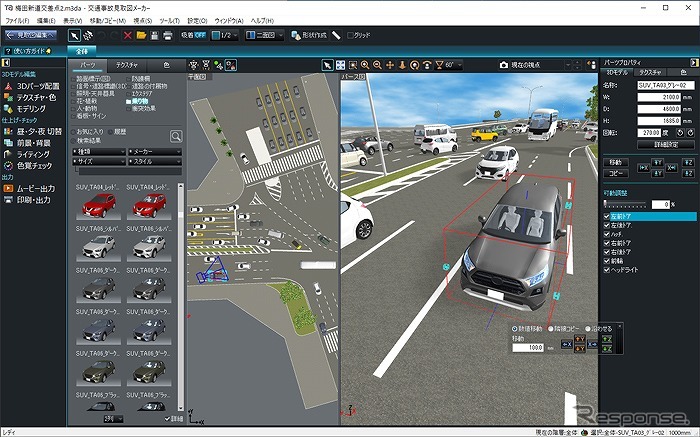The height and width of the screenshot is (437, 700).
Task: Click the 見取の編集へ back button
Action: pyautogui.click(x=30, y=35)
